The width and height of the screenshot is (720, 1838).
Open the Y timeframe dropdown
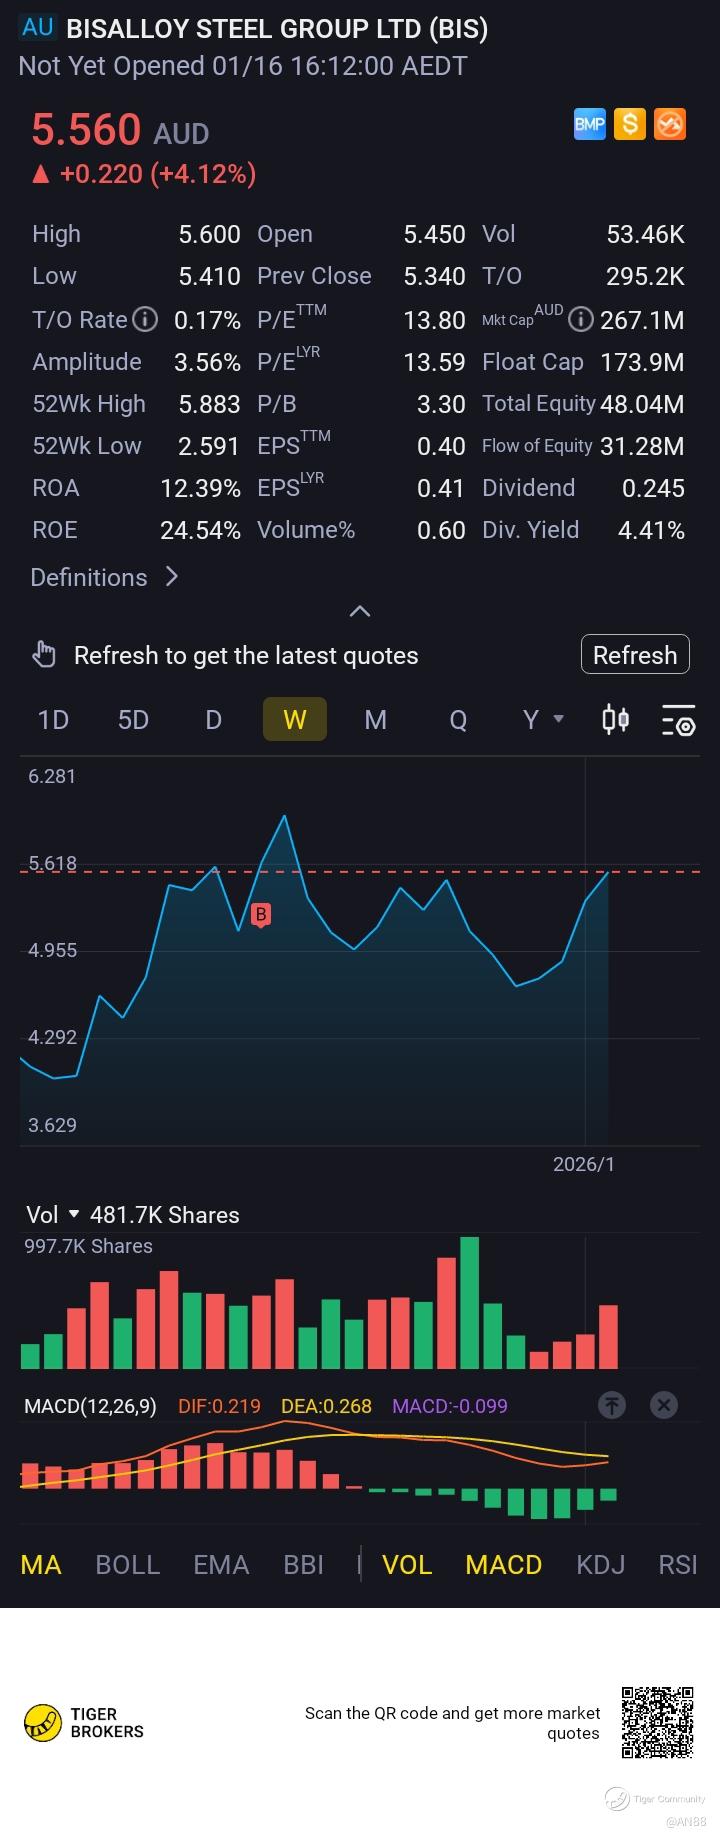(x=544, y=719)
